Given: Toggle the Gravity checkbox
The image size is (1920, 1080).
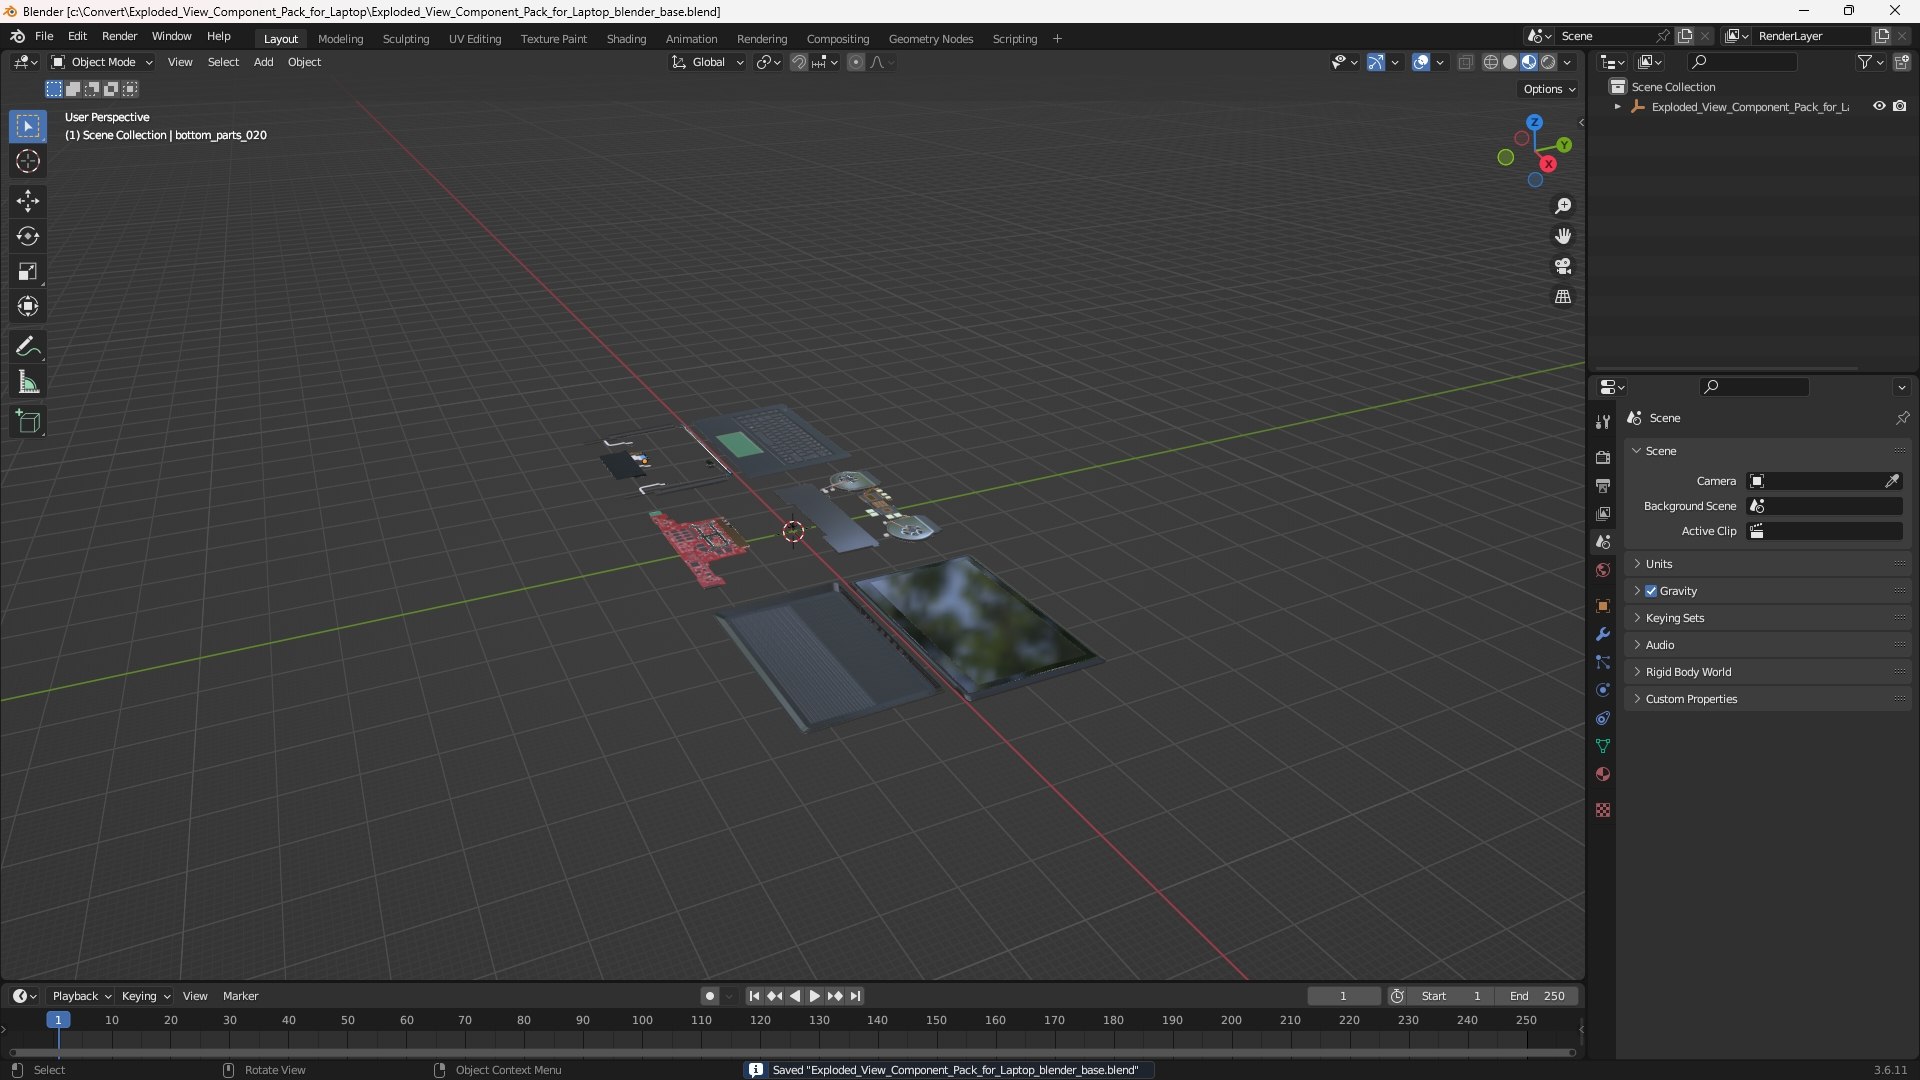Looking at the screenshot, I should (1651, 591).
